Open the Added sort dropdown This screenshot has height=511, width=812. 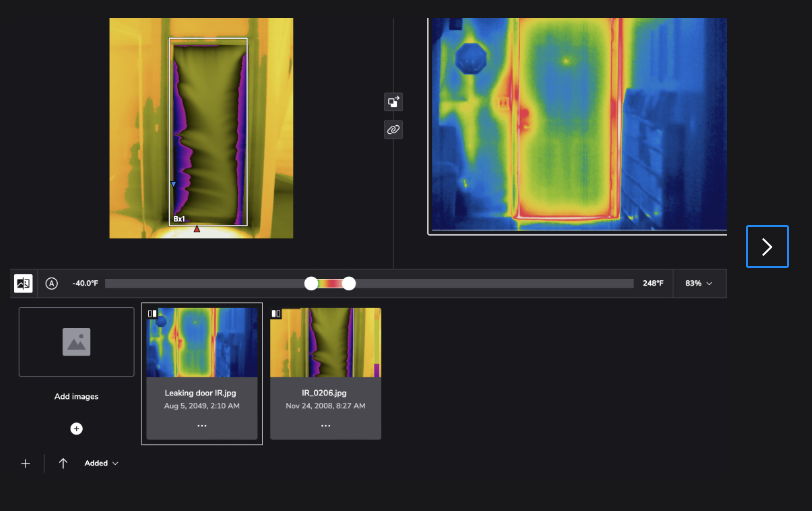[x=101, y=463]
